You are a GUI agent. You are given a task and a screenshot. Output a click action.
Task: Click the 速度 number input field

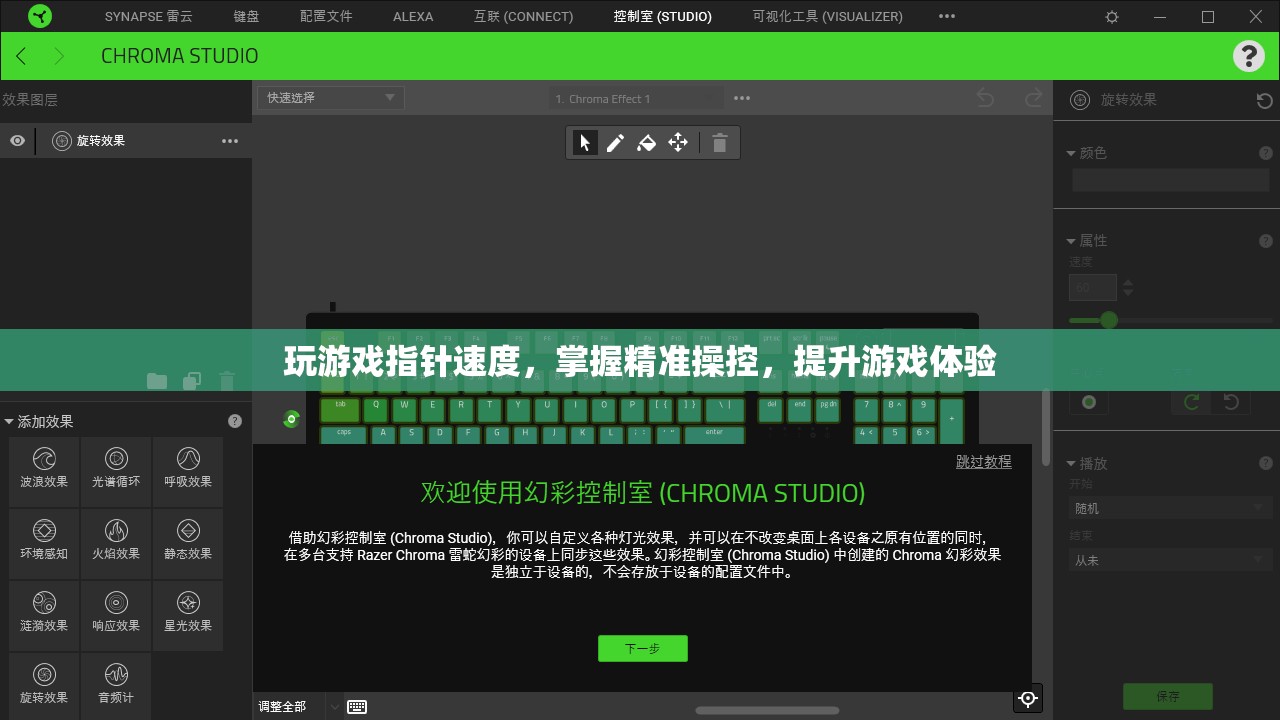click(x=1092, y=288)
